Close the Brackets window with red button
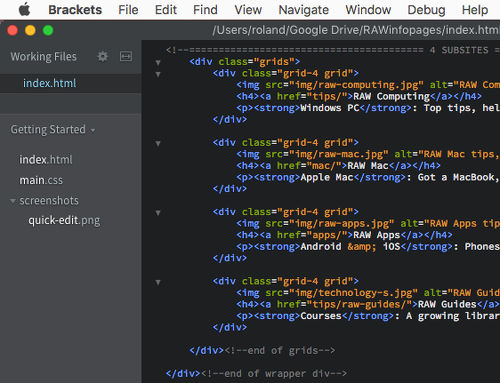The height and width of the screenshot is (383, 500). point(13,30)
